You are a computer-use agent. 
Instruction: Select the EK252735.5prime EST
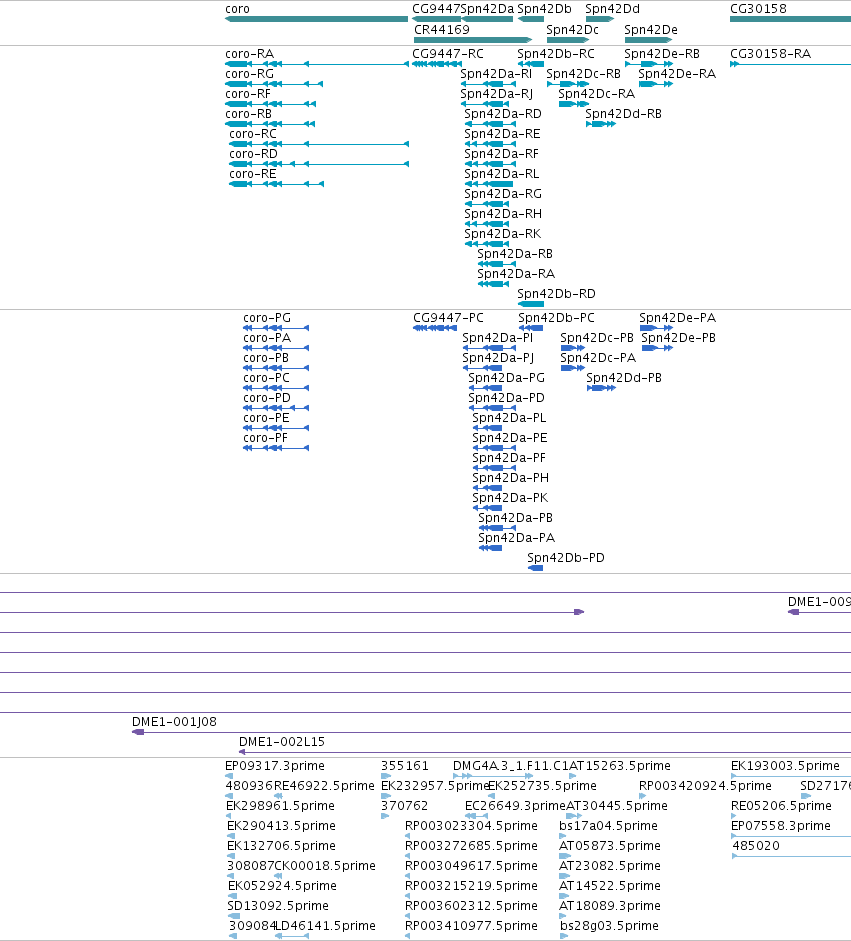492,796
